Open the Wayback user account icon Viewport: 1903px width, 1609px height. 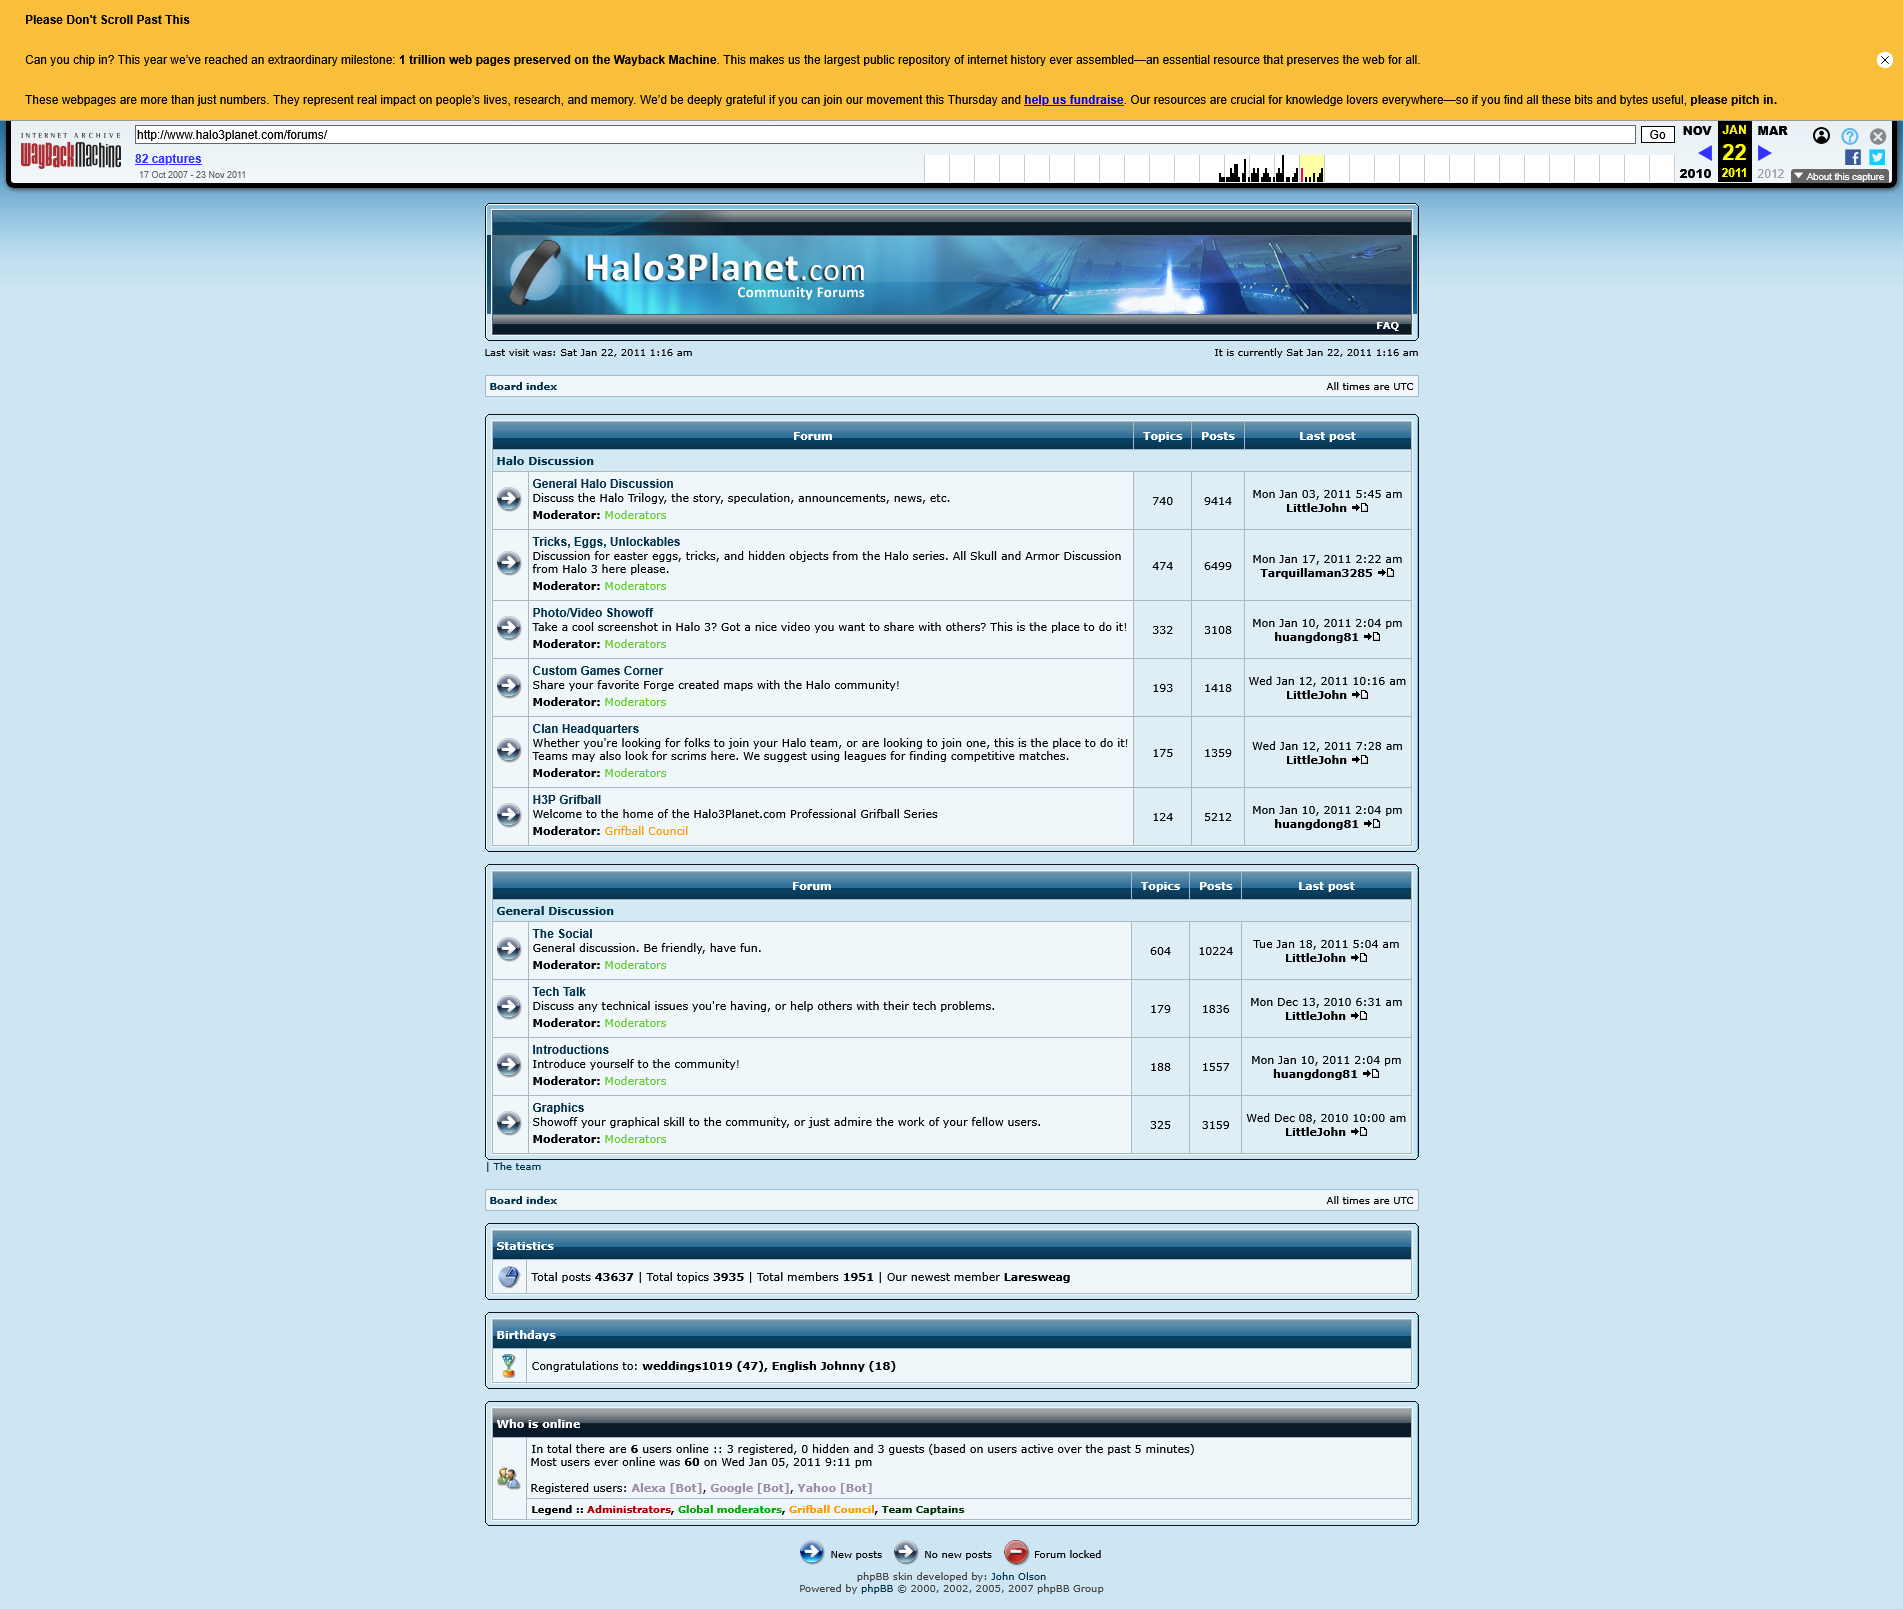click(x=1821, y=136)
